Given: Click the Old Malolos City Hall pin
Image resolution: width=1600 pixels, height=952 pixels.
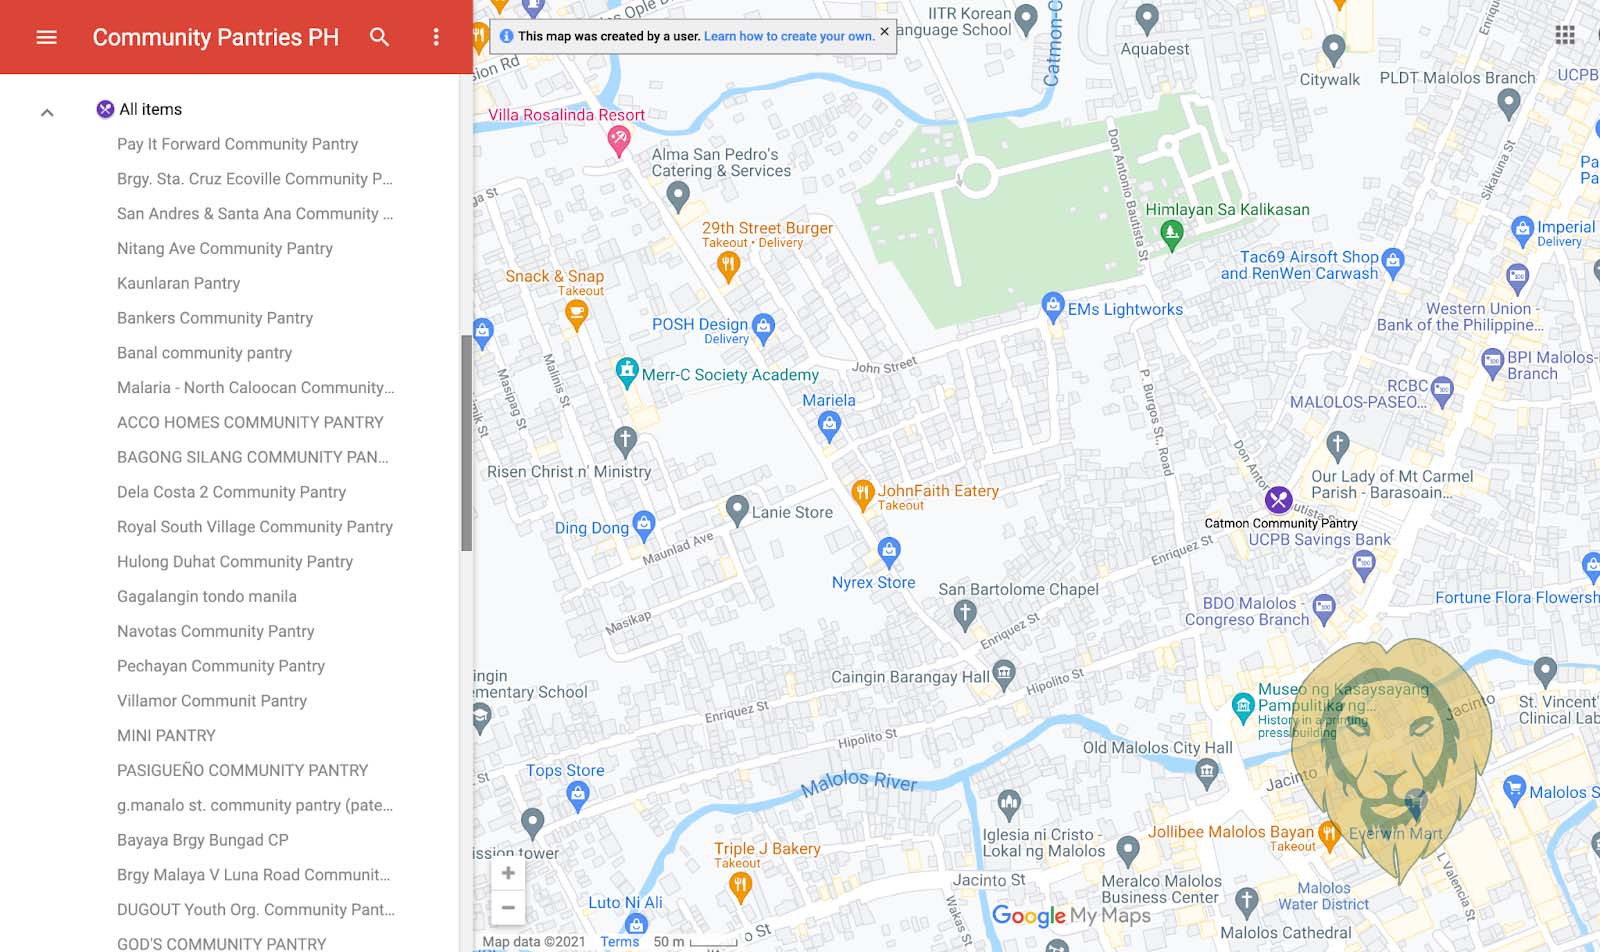Looking at the screenshot, I should point(1207,772).
